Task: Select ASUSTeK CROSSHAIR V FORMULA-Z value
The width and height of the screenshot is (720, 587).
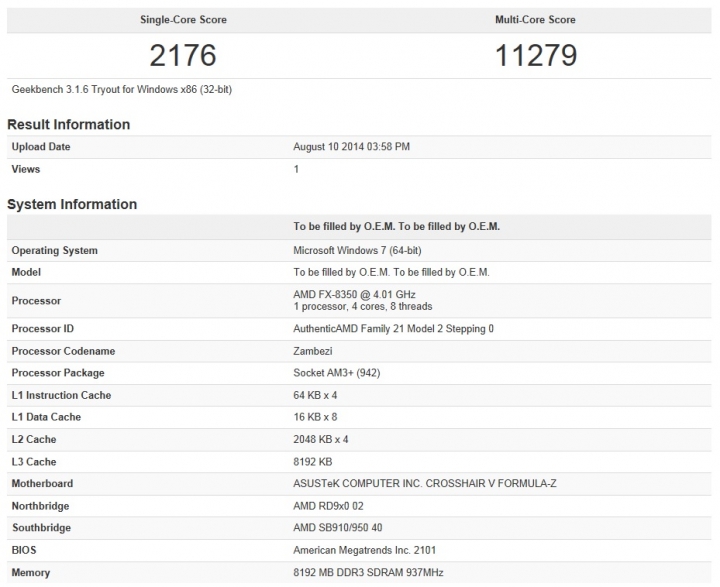Action: (x=425, y=484)
